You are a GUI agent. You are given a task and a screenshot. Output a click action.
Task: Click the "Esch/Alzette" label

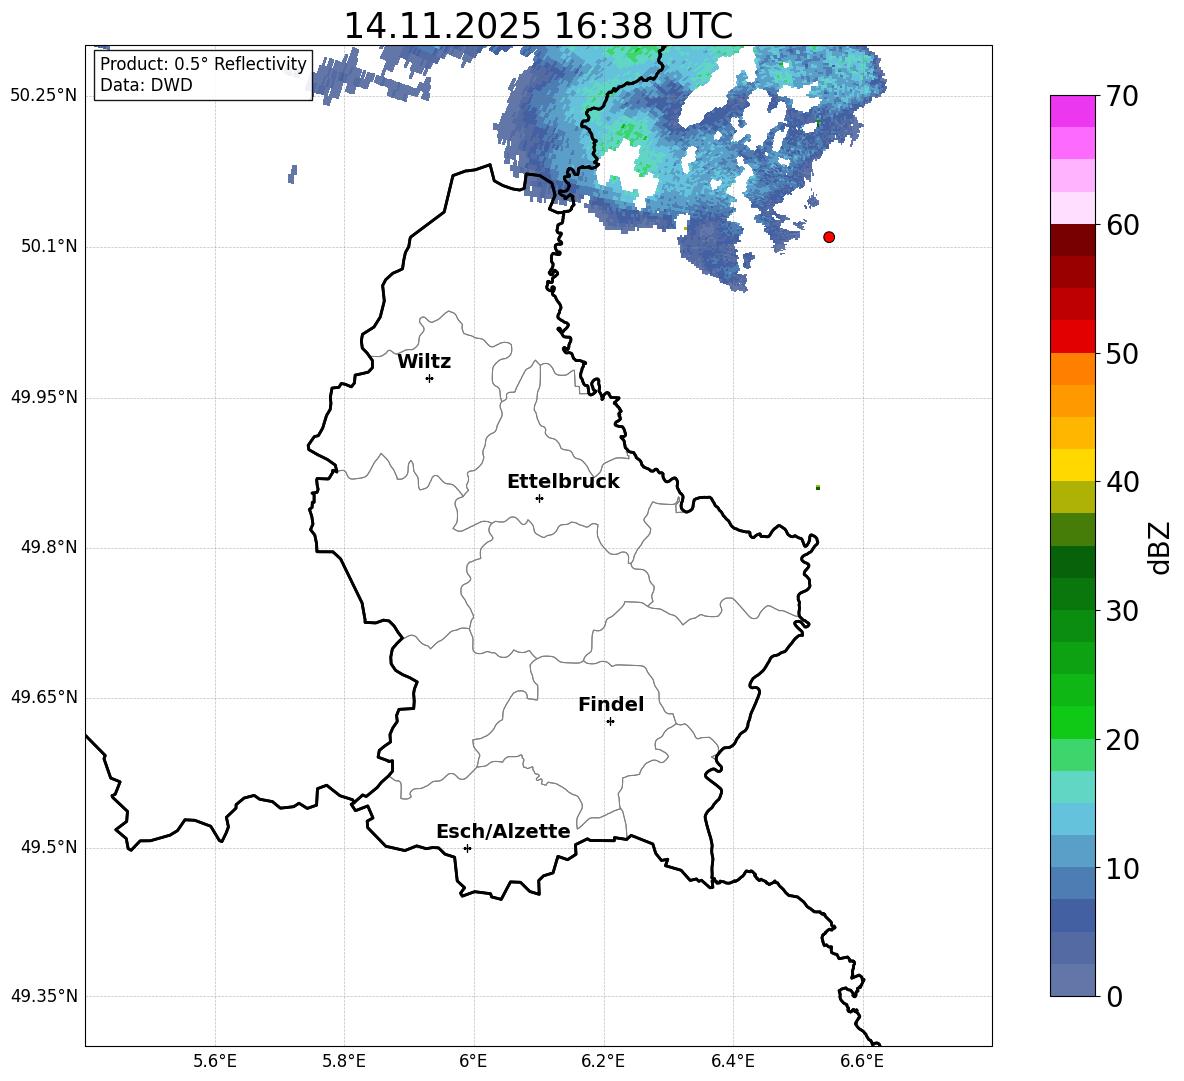coord(503,831)
